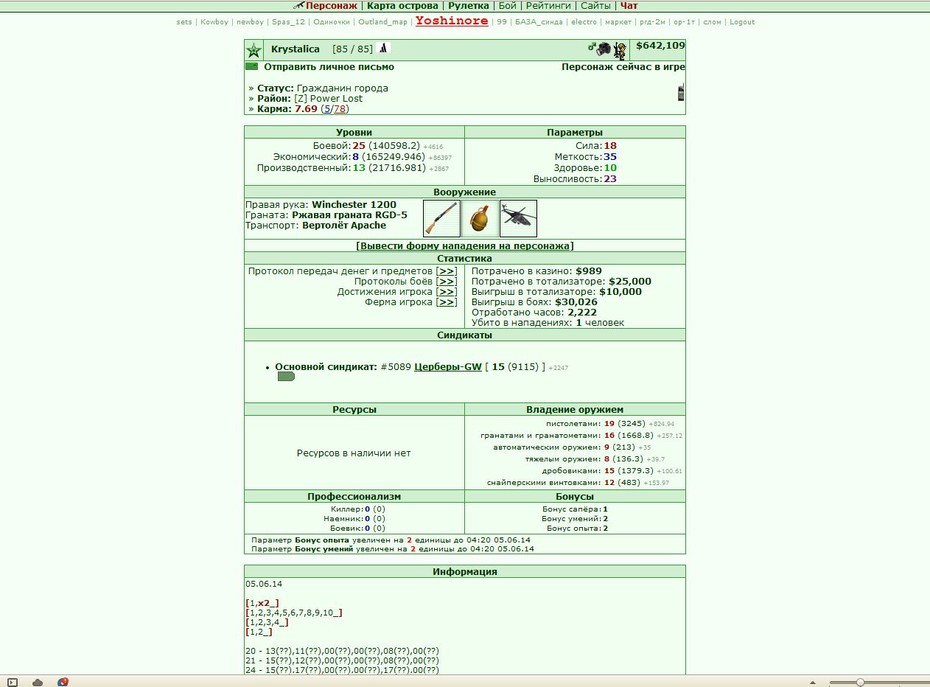930x687 pixels.
Task: Expand Протоколы боёв [>>]
Action: coord(446,282)
